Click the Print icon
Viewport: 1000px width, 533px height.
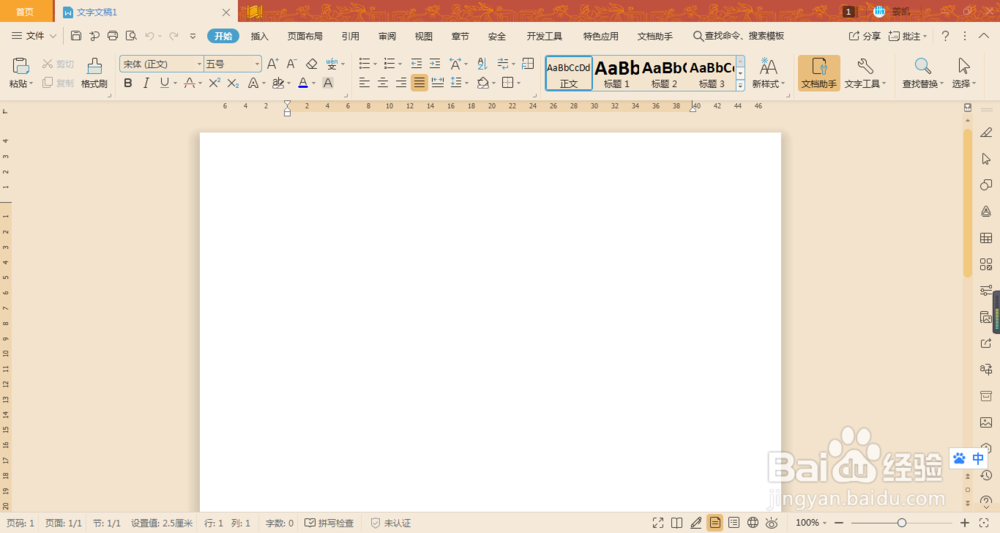(x=112, y=36)
